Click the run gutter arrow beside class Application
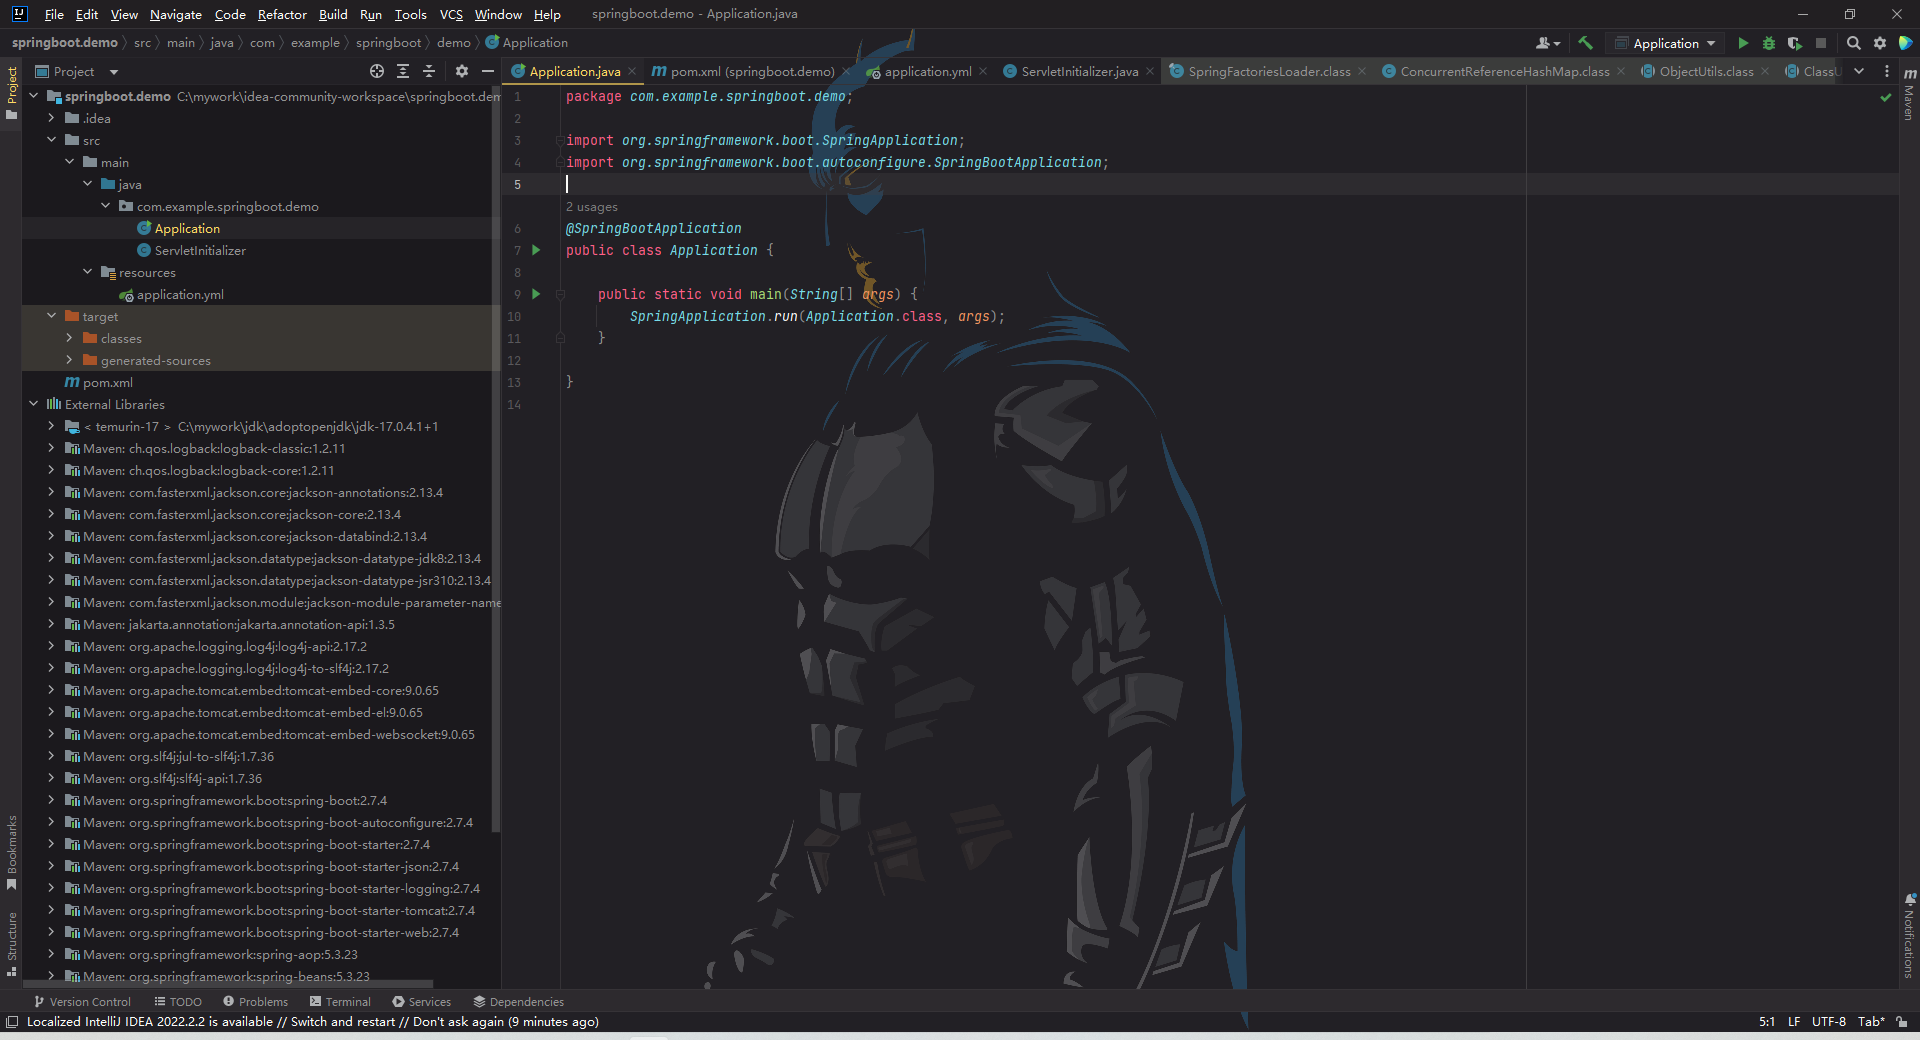Screen dimensions: 1920x1040 [x=536, y=250]
